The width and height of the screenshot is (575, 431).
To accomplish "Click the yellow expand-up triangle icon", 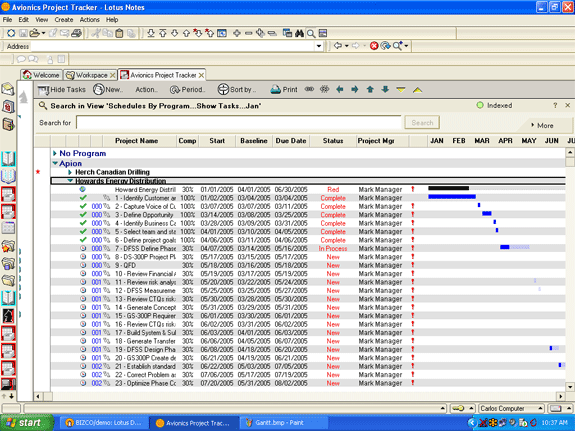I will [x=417, y=90].
